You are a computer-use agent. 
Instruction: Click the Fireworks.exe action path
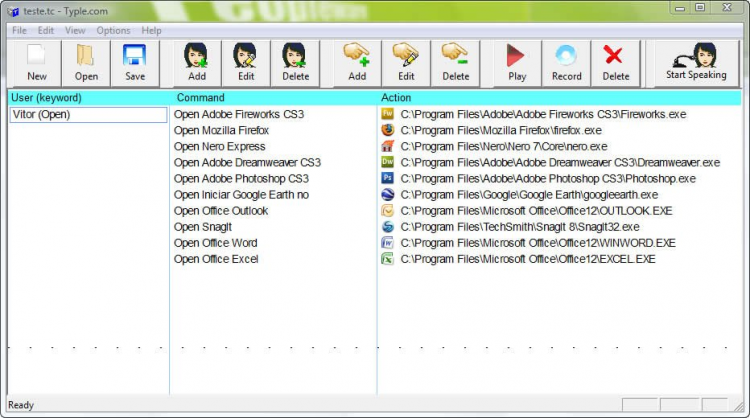[x=543, y=114]
